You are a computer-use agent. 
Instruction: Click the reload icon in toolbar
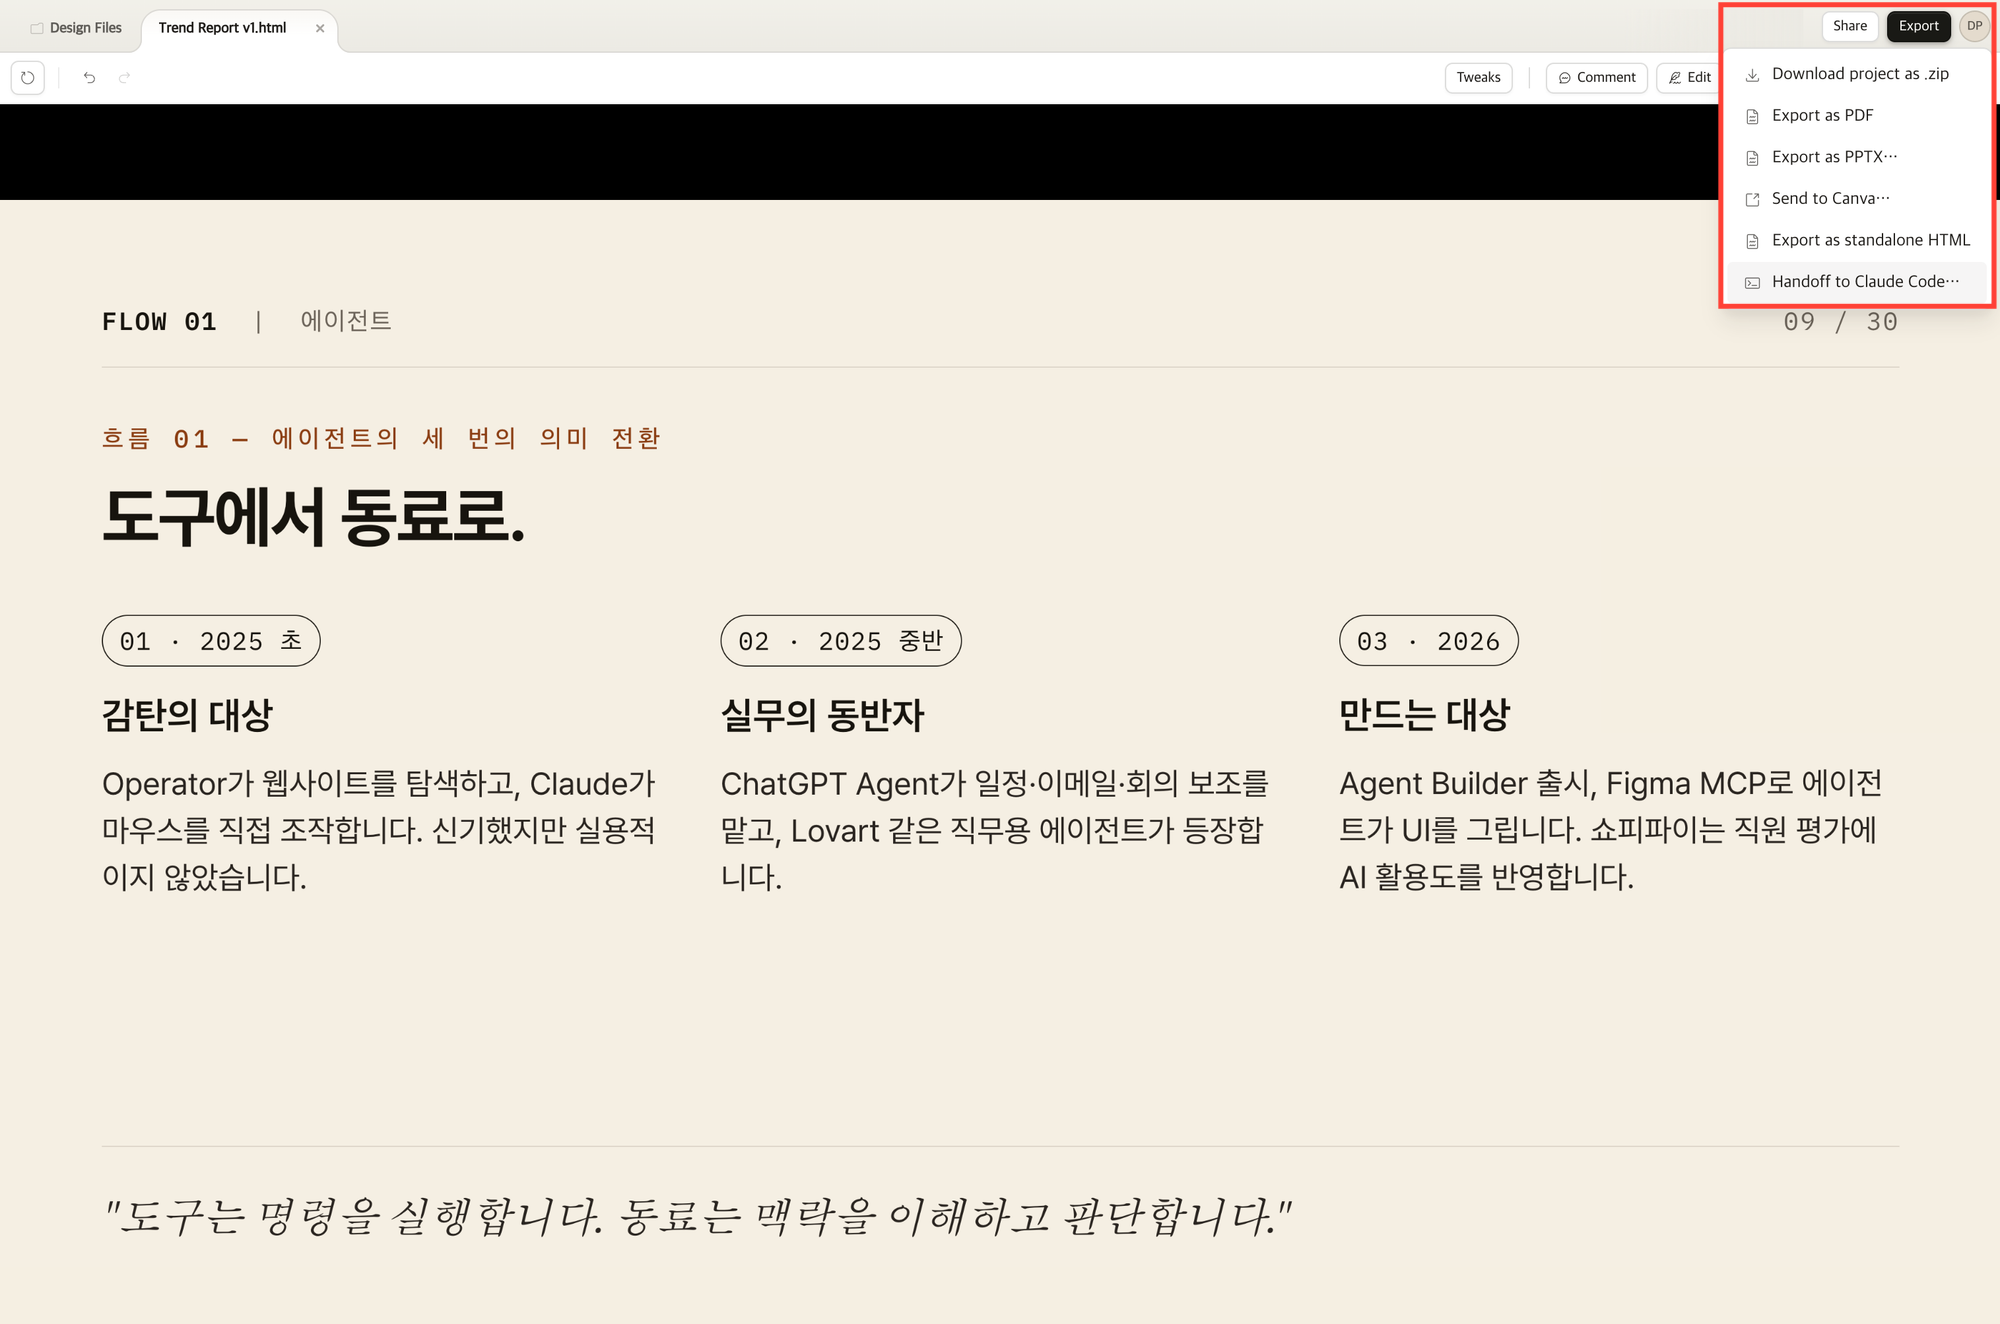28,77
